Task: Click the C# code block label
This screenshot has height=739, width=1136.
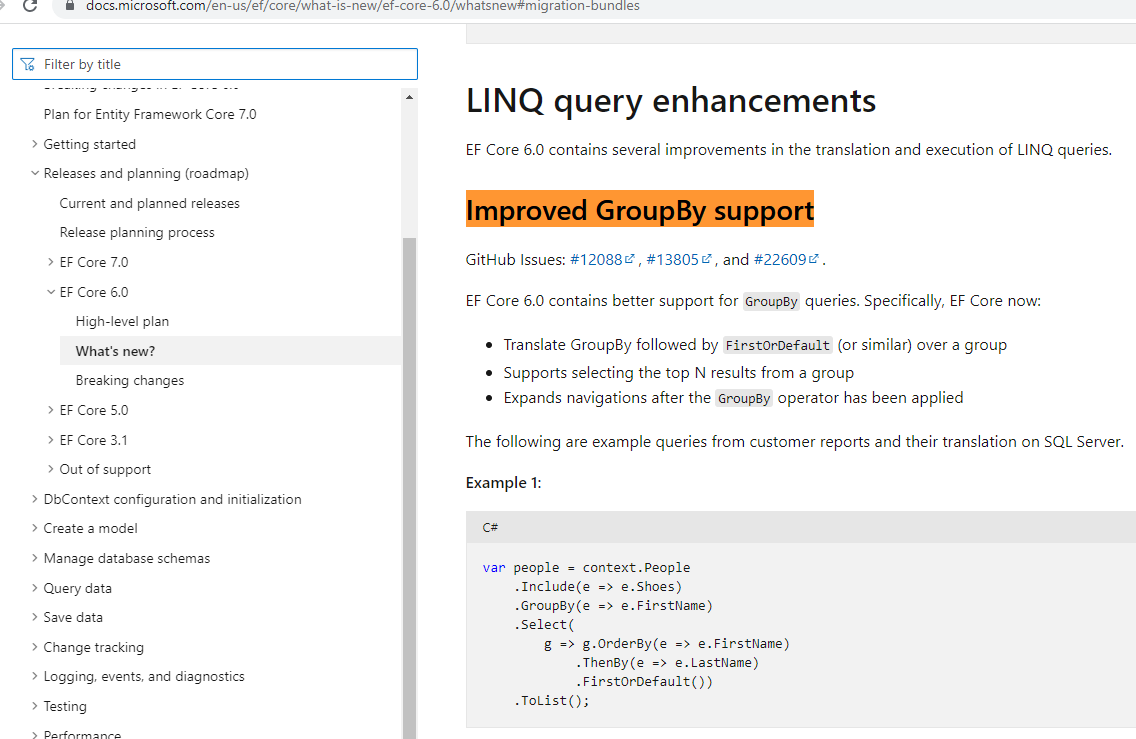Action: 490,527
